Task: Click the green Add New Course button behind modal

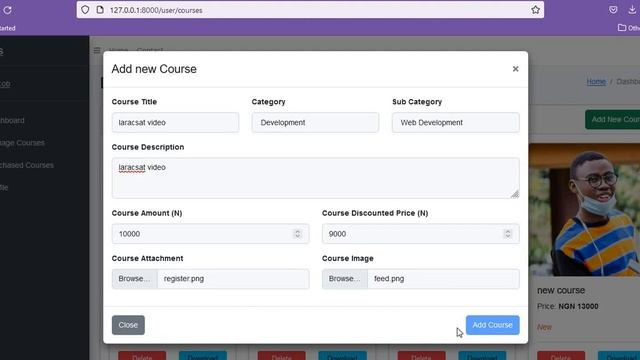Action: (x=612, y=119)
